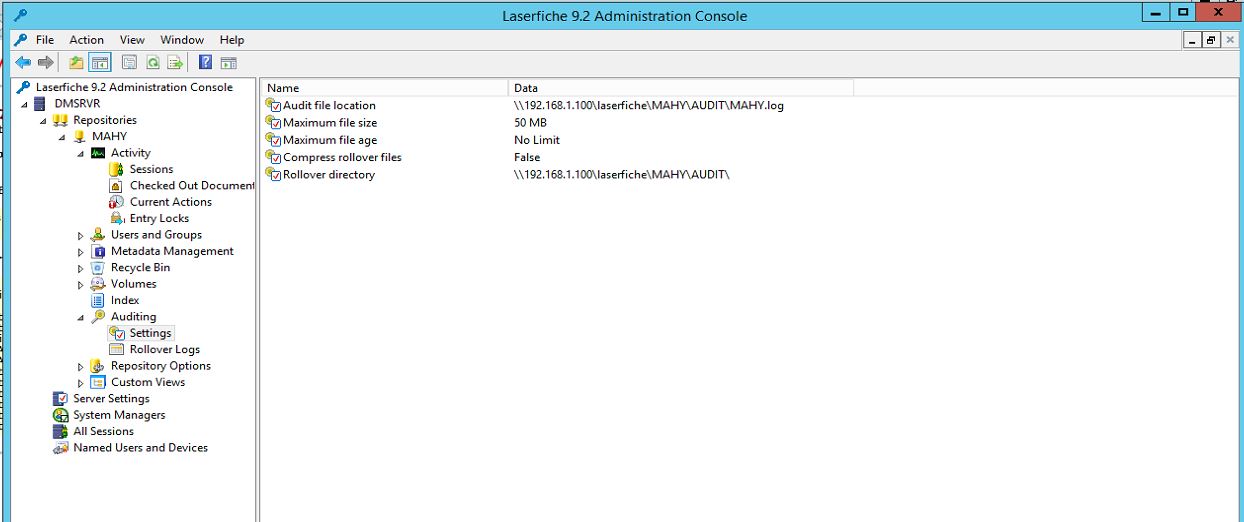Restore the inner MDI child window

tap(1211, 40)
